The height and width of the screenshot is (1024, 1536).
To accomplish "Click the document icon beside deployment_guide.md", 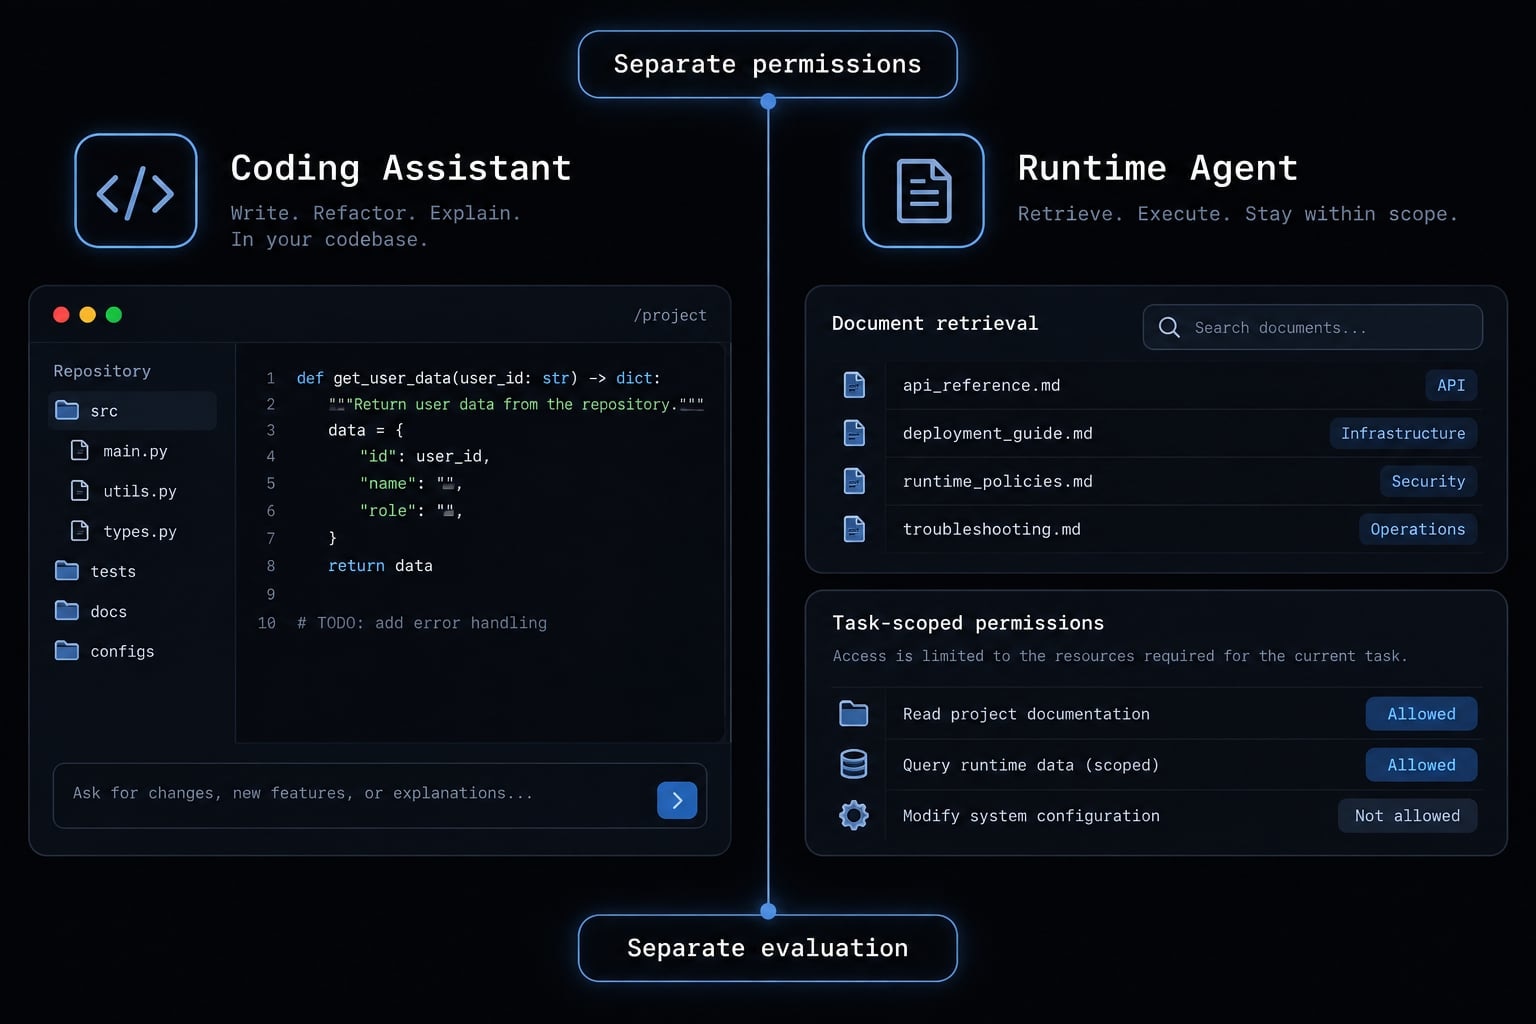I will tap(854, 433).
